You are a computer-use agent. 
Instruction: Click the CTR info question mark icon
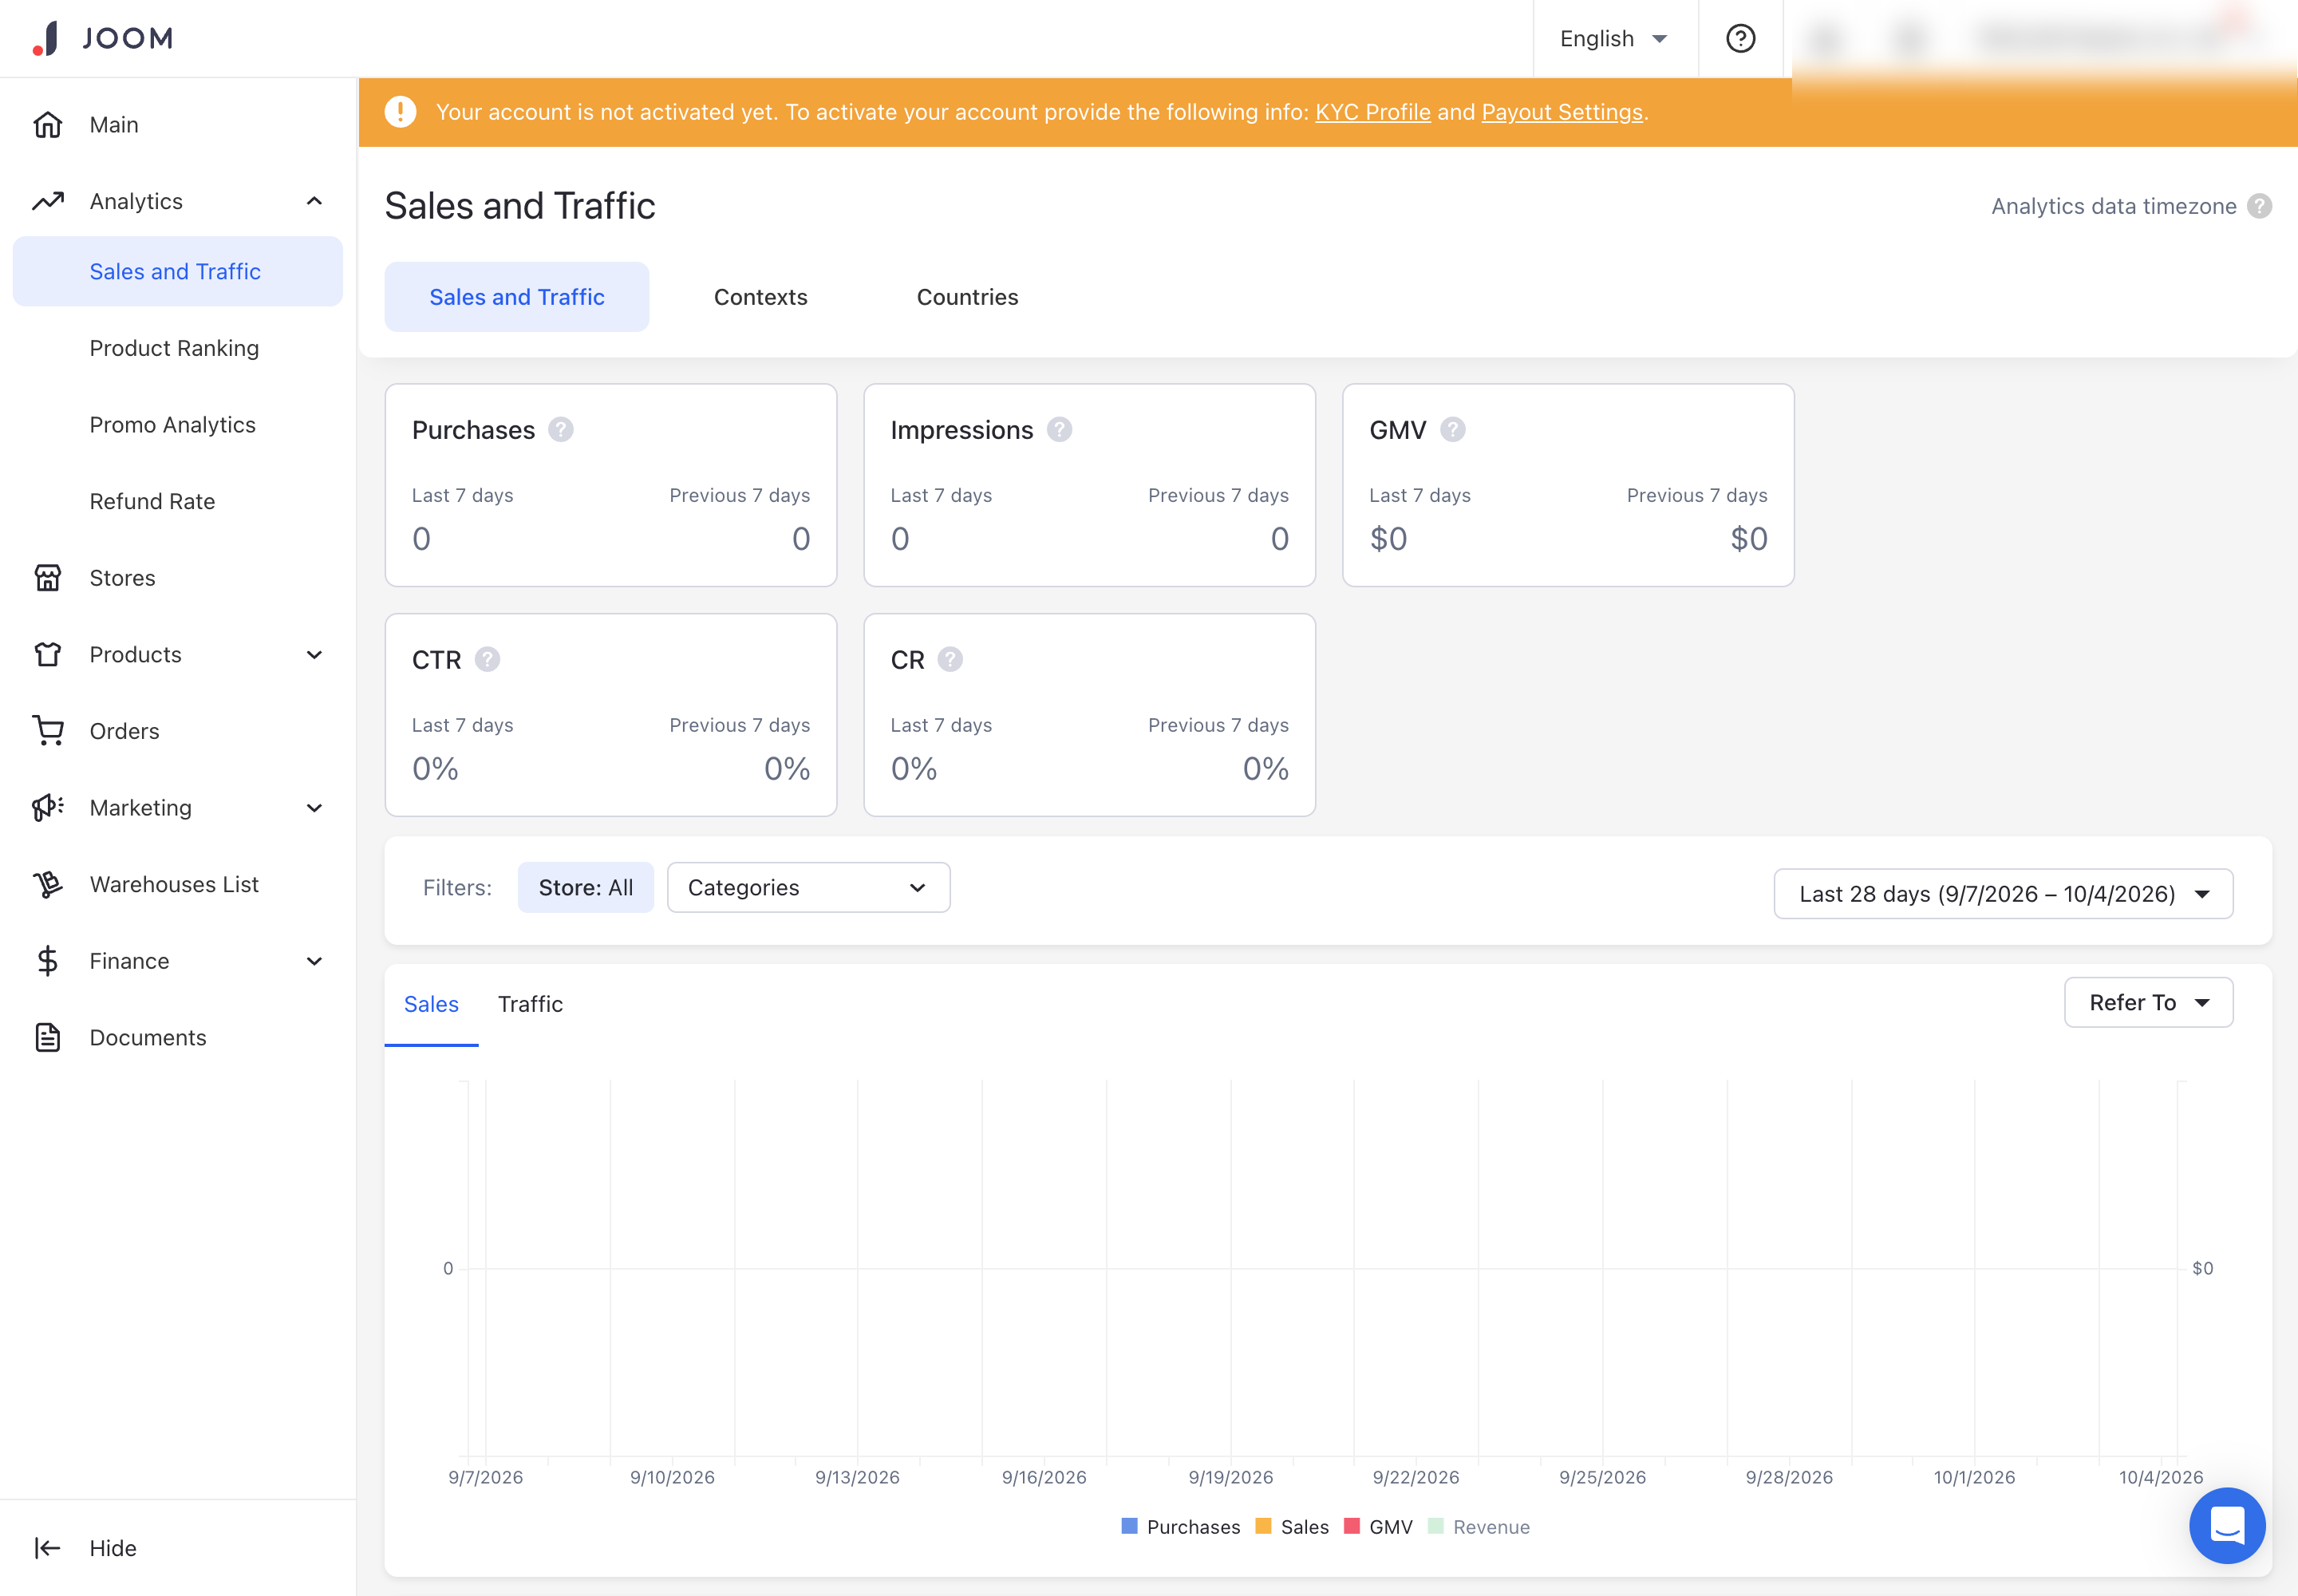pyautogui.click(x=487, y=660)
